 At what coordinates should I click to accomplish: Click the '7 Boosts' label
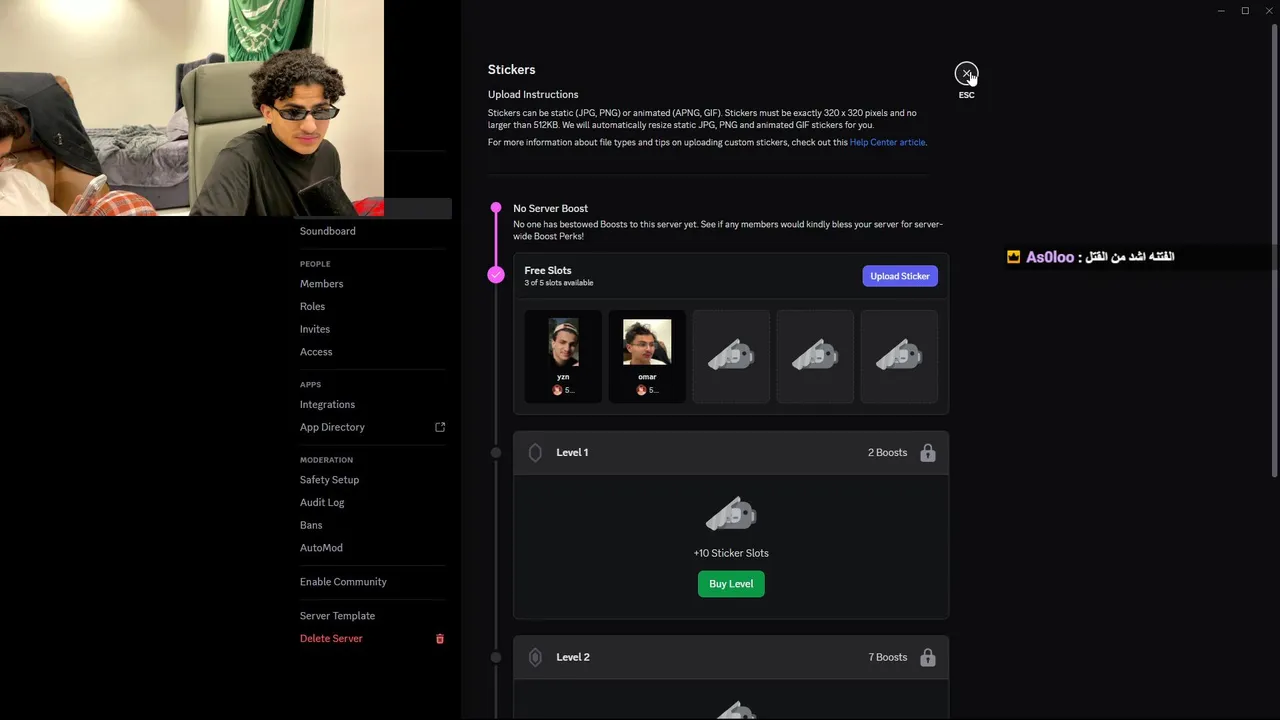887,657
